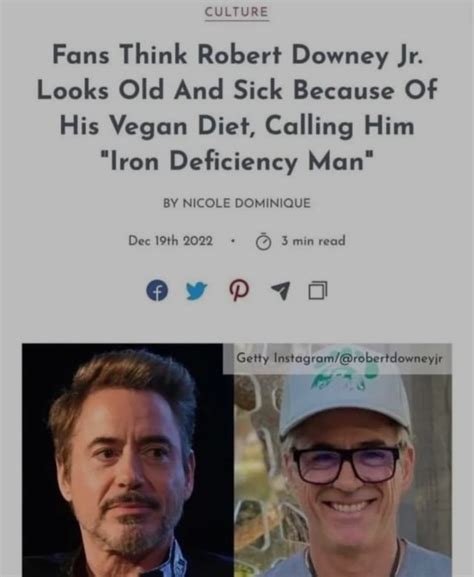Click the Dec 19th 2022 publish date
This screenshot has height=577, width=474.
(x=170, y=241)
